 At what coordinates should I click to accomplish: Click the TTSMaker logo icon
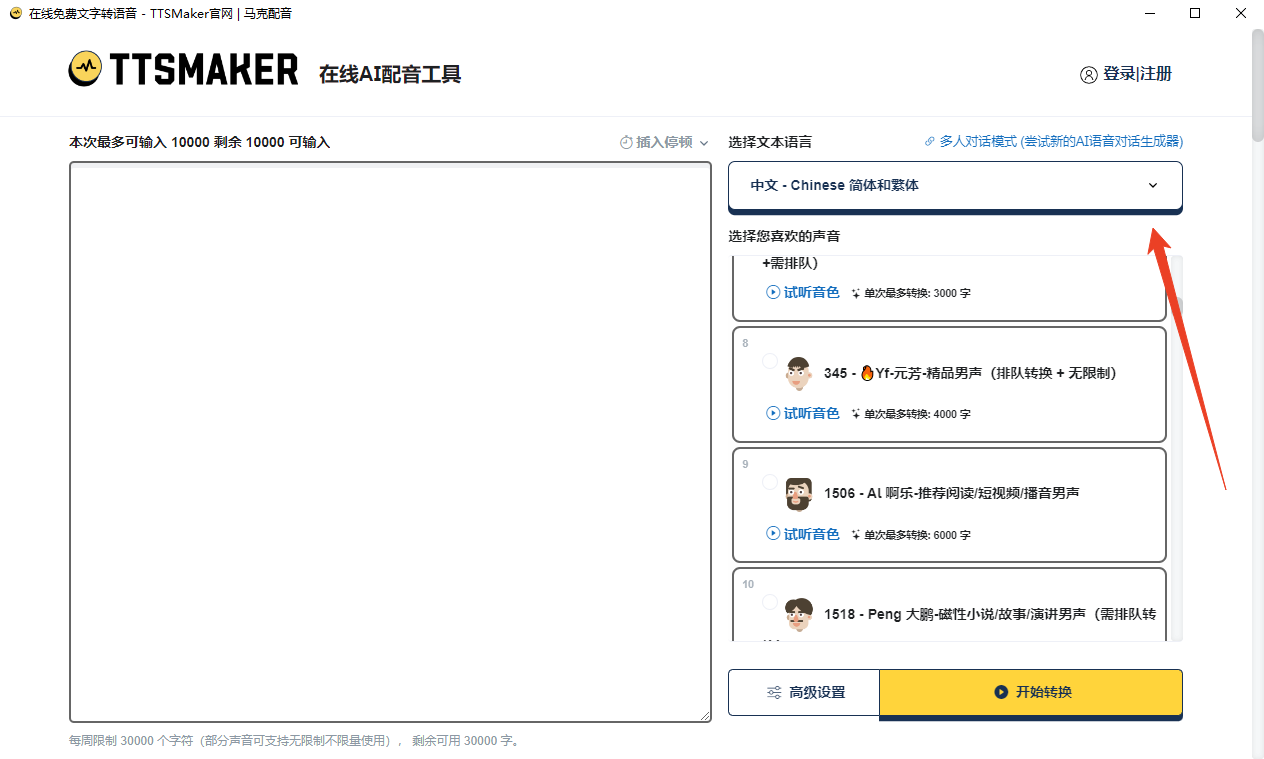[x=86, y=69]
